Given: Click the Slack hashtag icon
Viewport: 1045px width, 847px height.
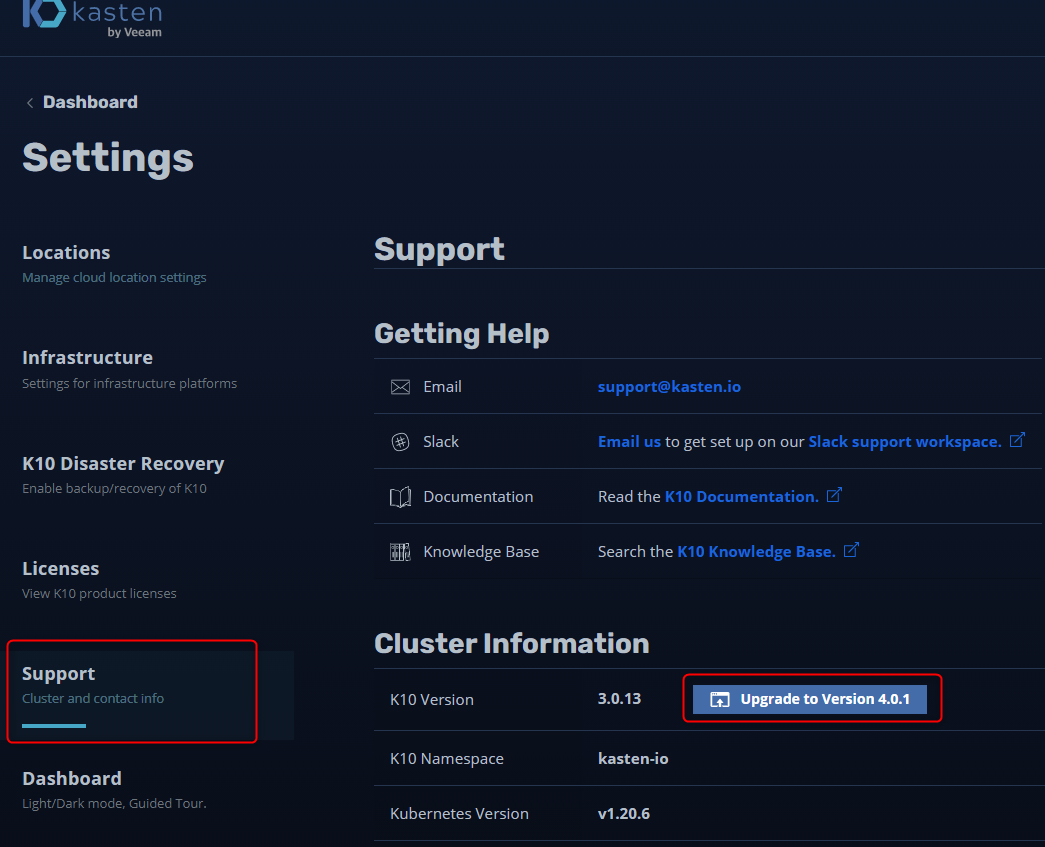Looking at the screenshot, I should [400, 442].
